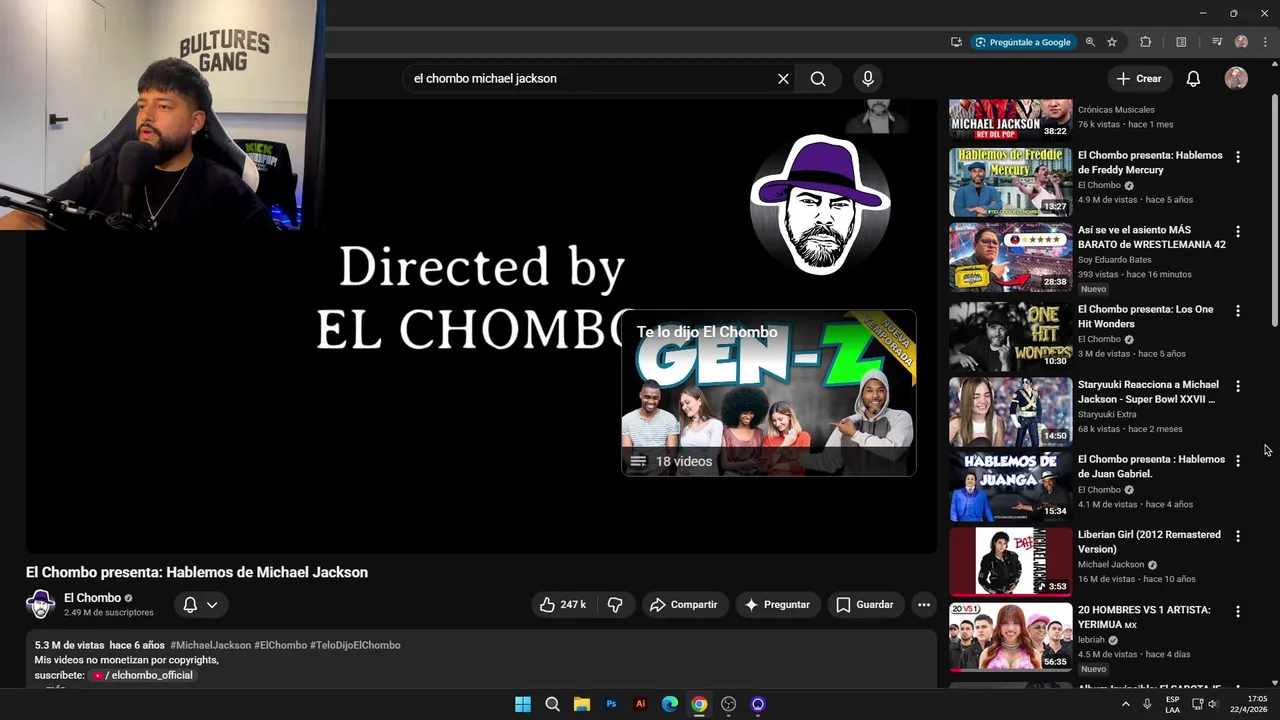
Task: Open options menu for Freddy Mercury video
Action: tap(1238, 157)
